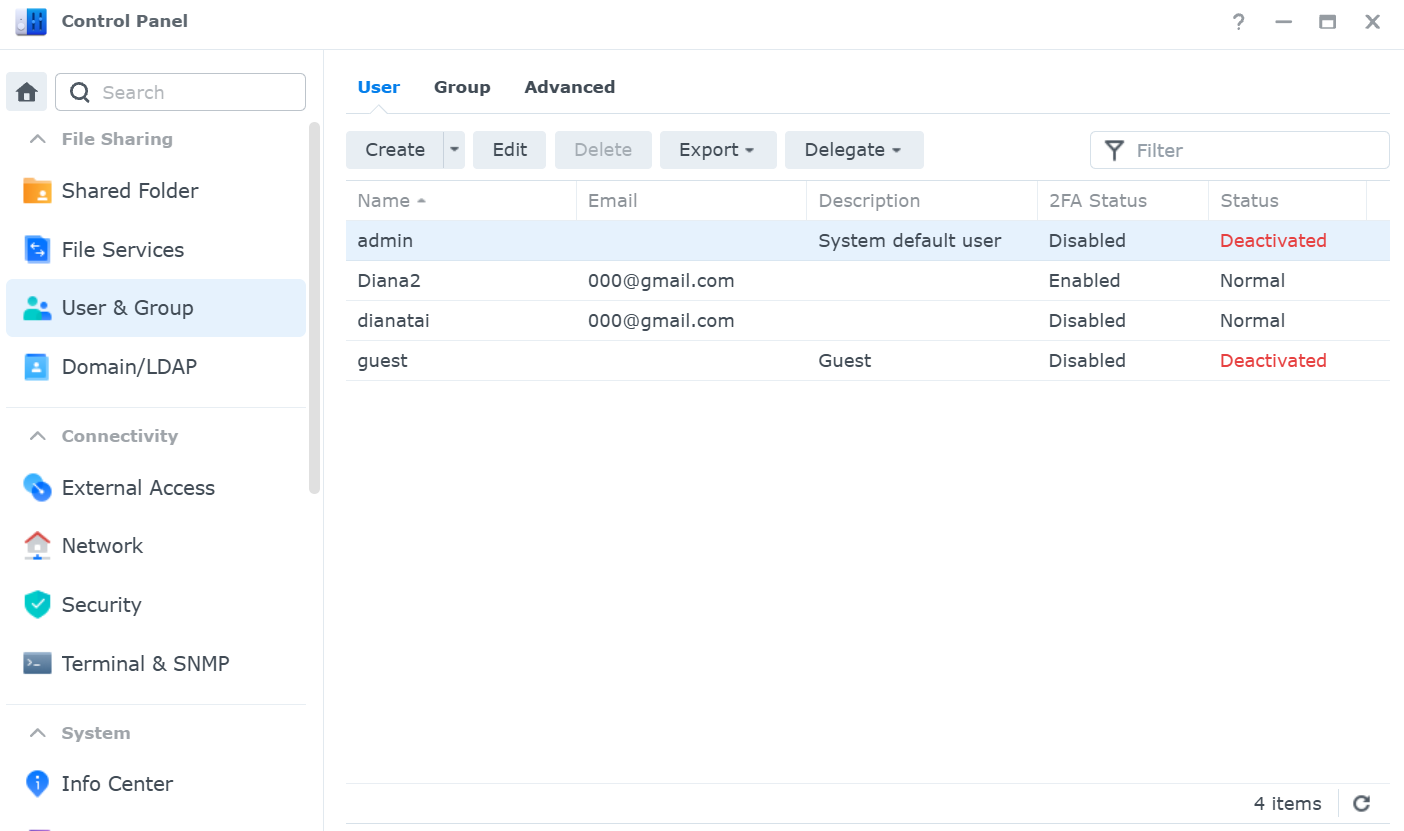Click the Control Panel app icon
Viewport: 1404px width, 831px height.
click(x=31, y=21)
